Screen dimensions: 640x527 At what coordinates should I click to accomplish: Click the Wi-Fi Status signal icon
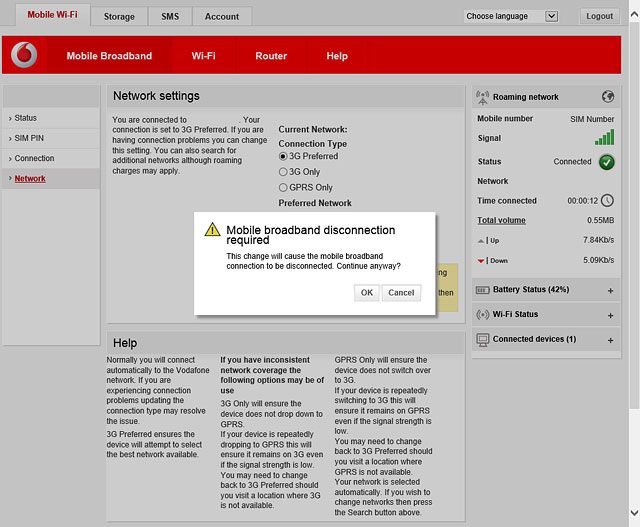pos(482,315)
